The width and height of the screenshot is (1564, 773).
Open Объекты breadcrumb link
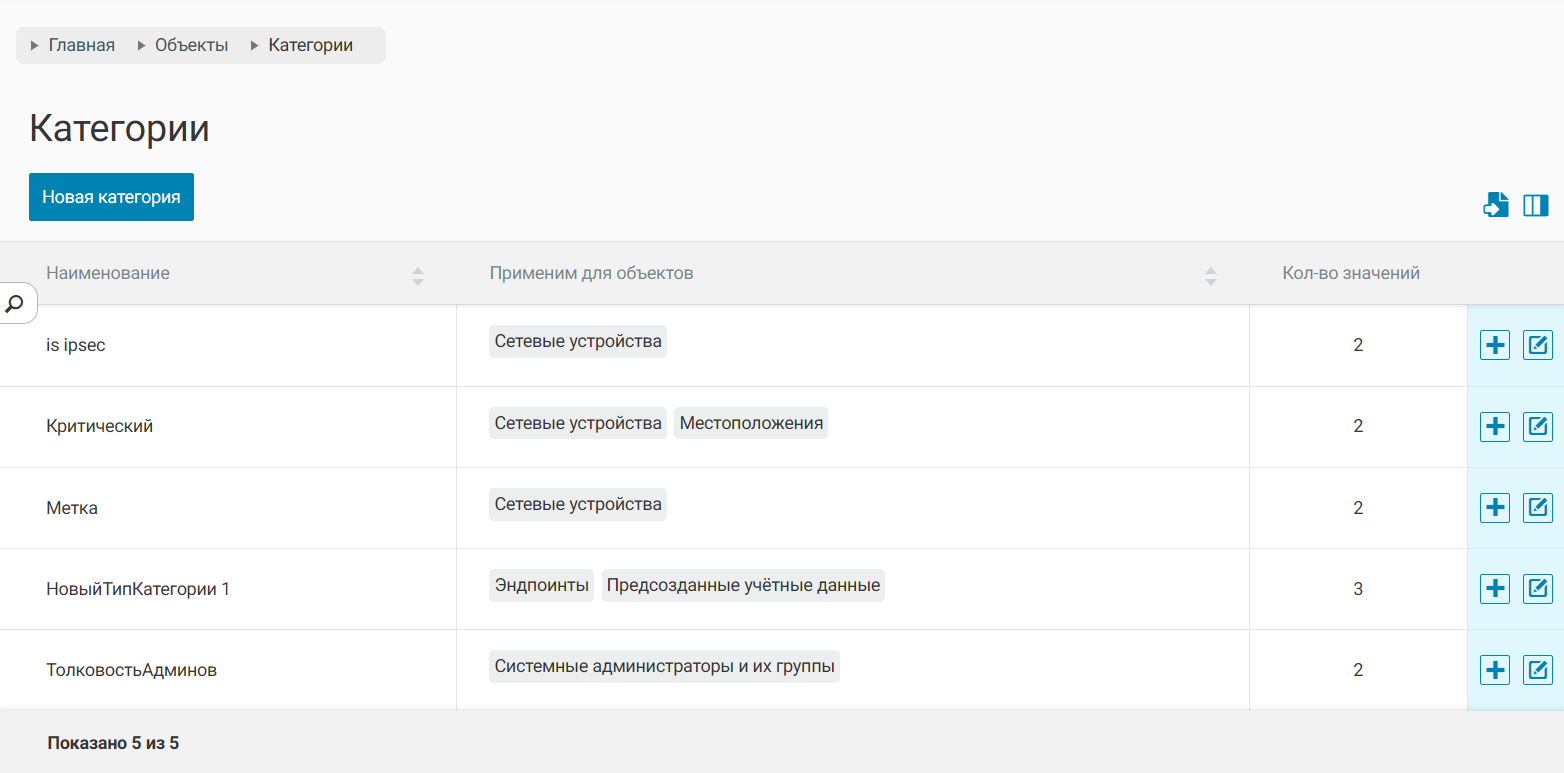click(191, 45)
